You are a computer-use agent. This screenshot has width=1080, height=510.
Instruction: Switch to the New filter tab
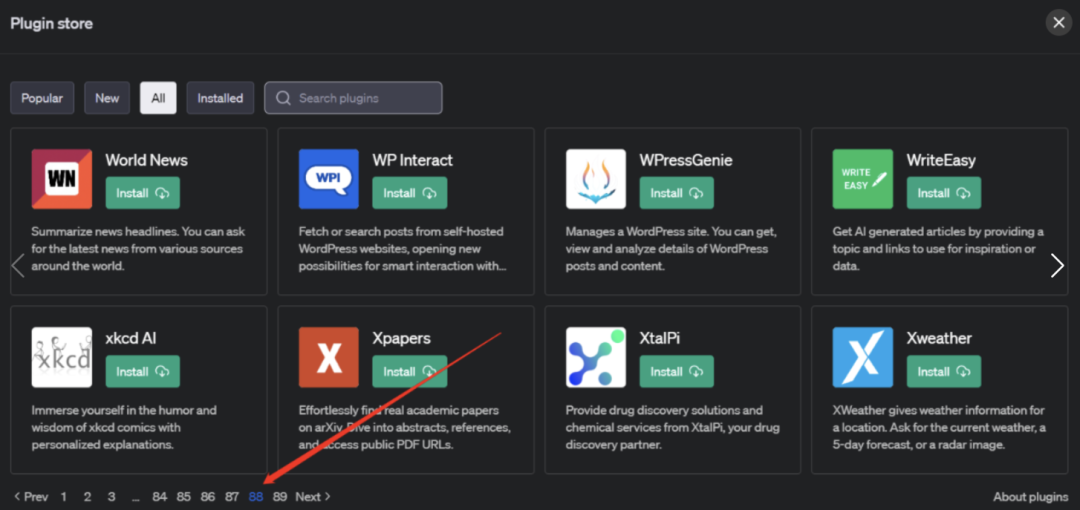pyautogui.click(x=107, y=98)
